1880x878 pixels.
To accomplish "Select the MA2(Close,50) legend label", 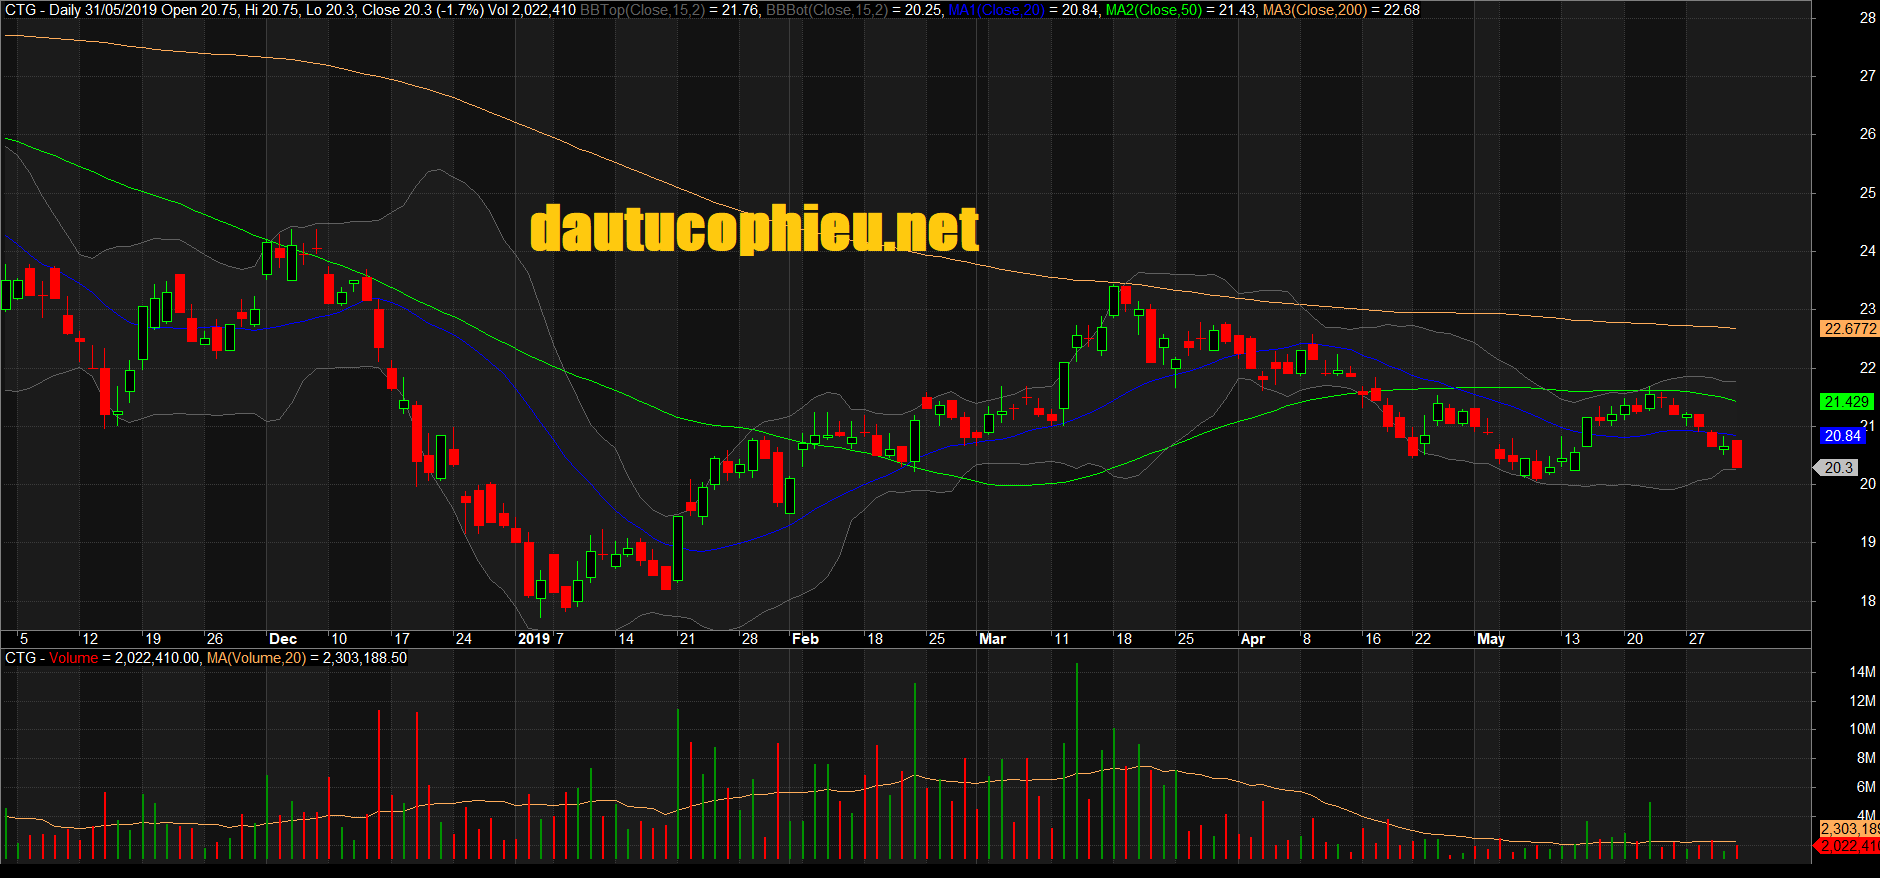I will (1153, 10).
